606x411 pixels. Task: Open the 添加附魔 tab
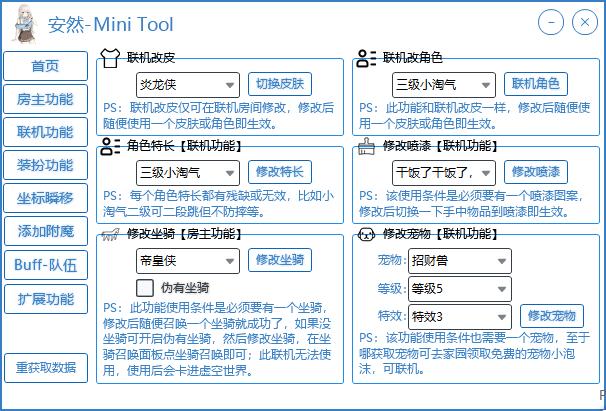pyautogui.click(x=46, y=231)
